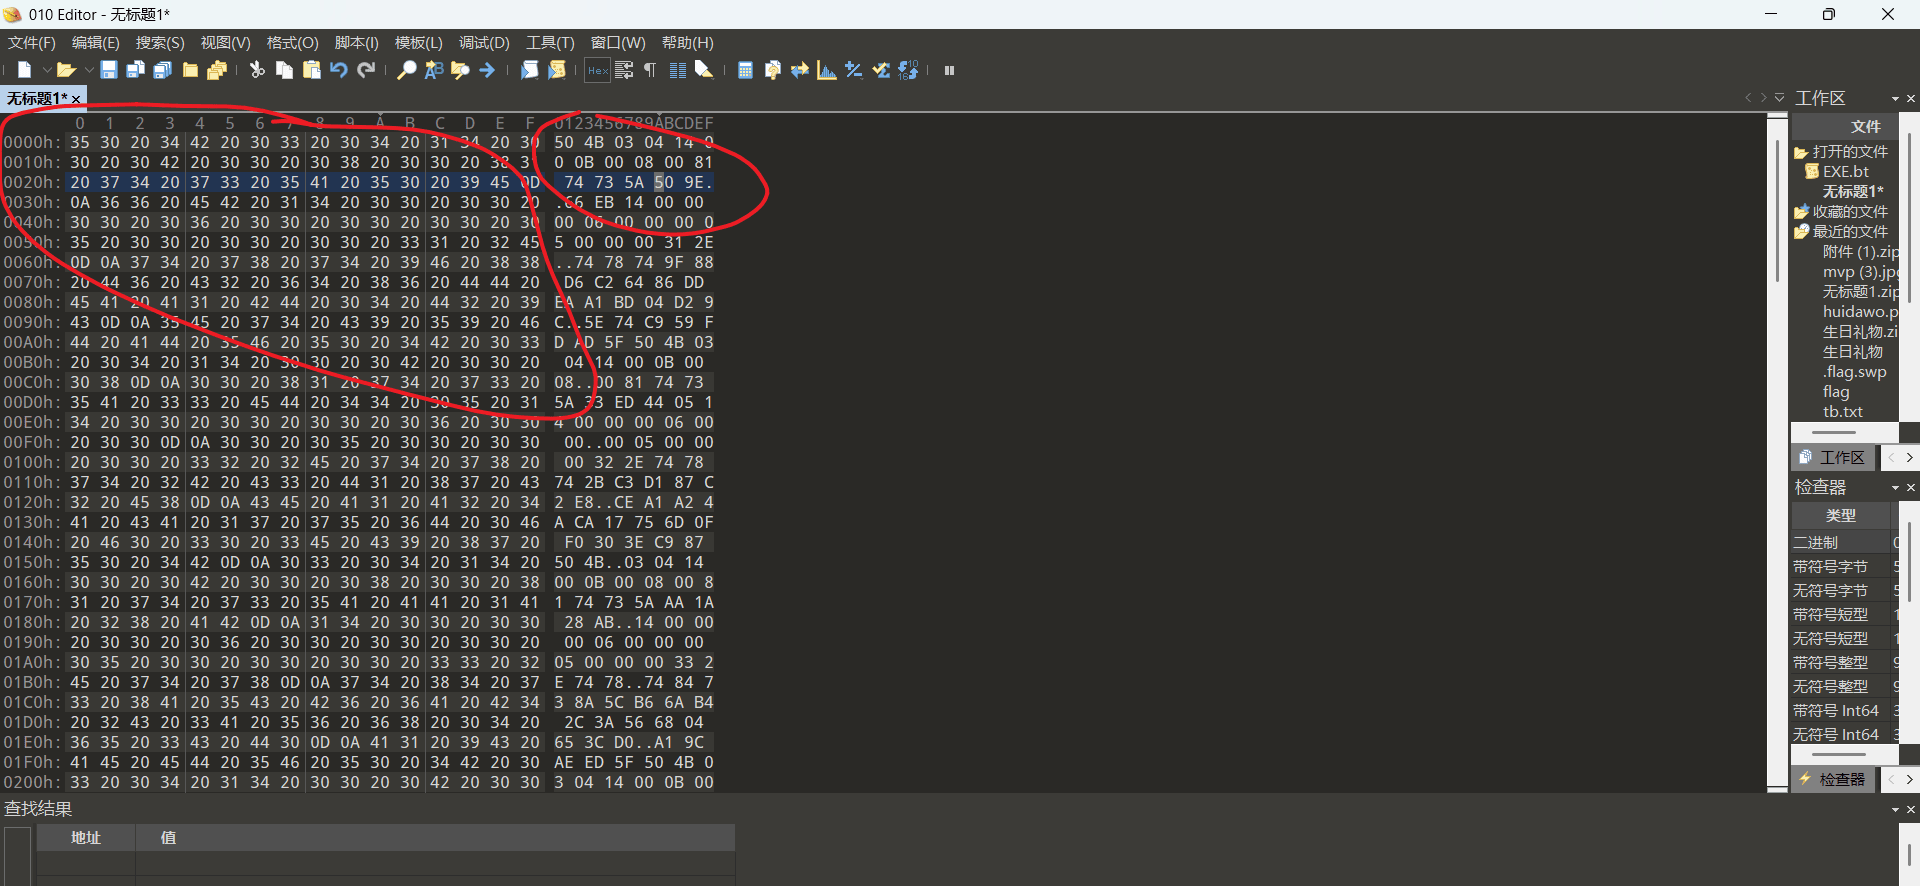
Task: Click the Paste clipboard icon
Action: pos(312,70)
